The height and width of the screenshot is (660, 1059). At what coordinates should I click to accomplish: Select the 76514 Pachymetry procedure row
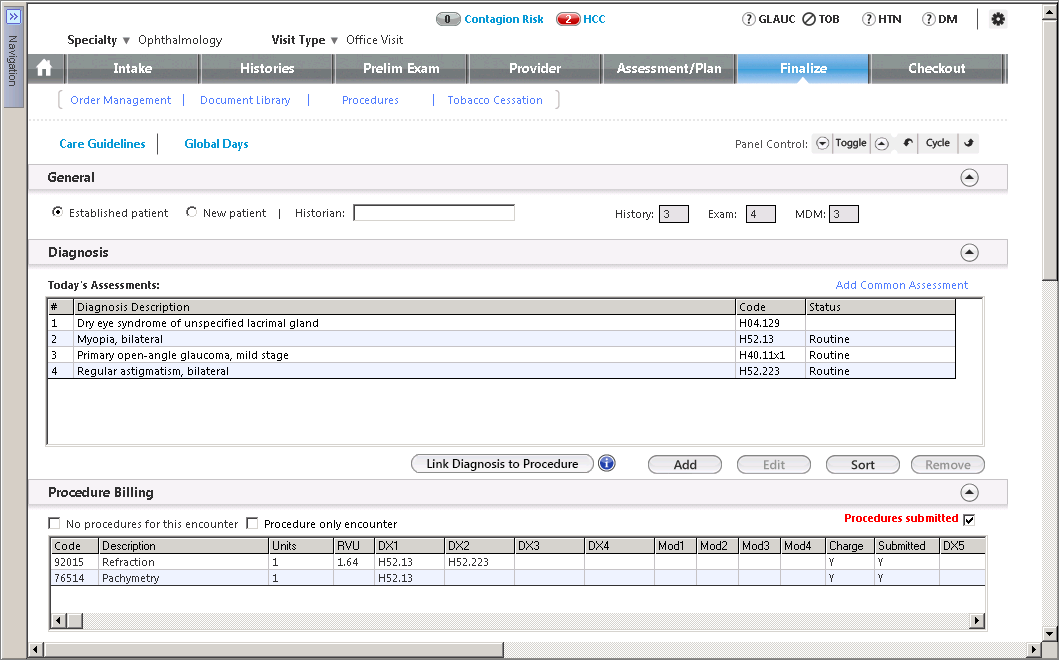tap(518, 578)
